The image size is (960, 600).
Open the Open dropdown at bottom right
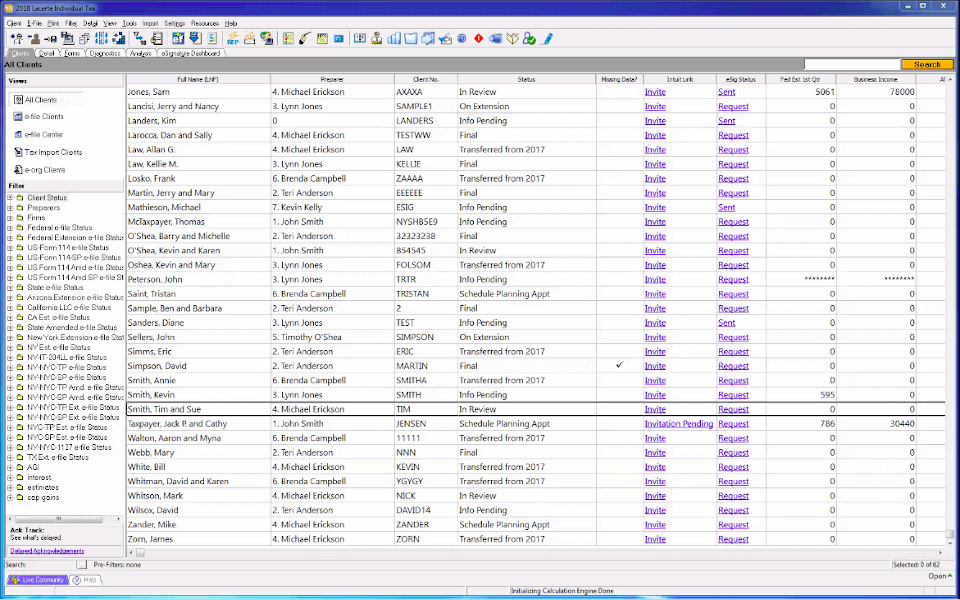click(x=940, y=576)
